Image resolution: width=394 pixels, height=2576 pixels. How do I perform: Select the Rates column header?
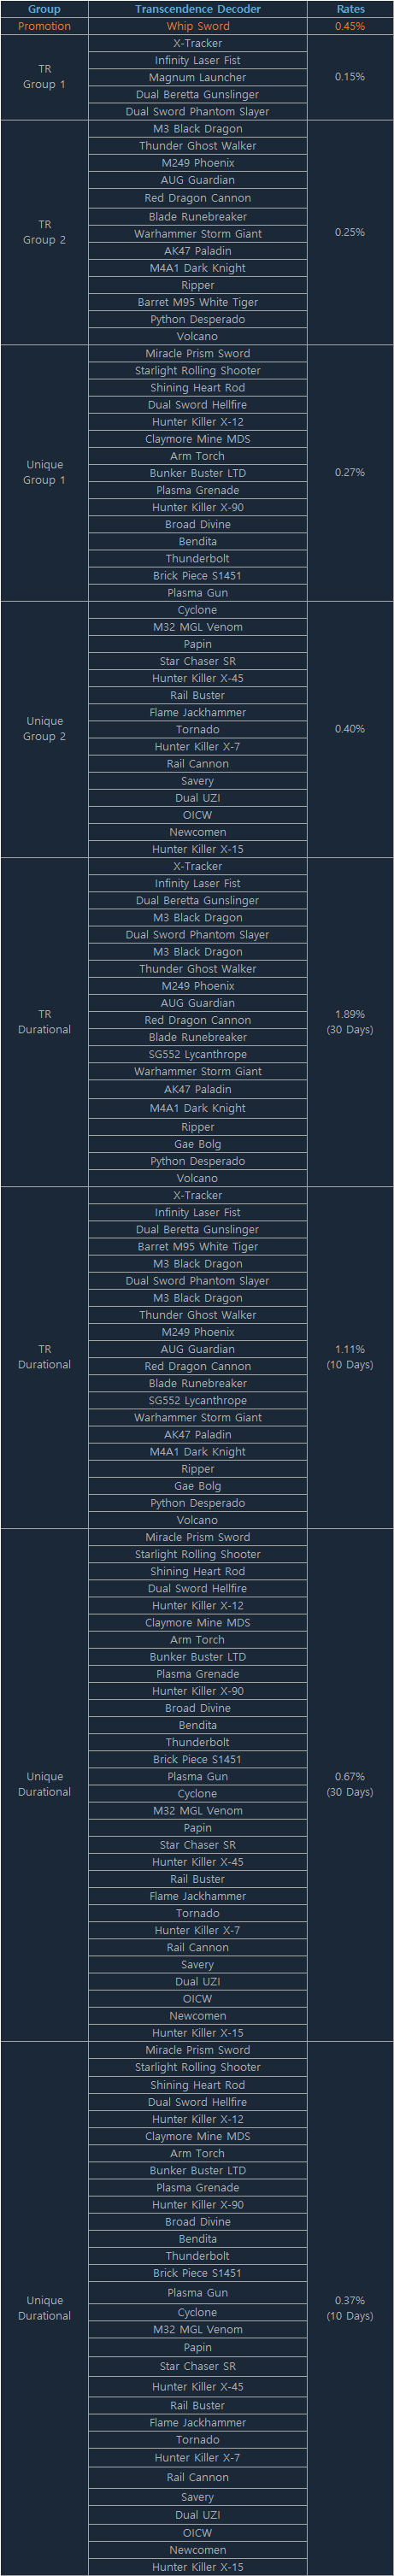(x=350, y=9)
